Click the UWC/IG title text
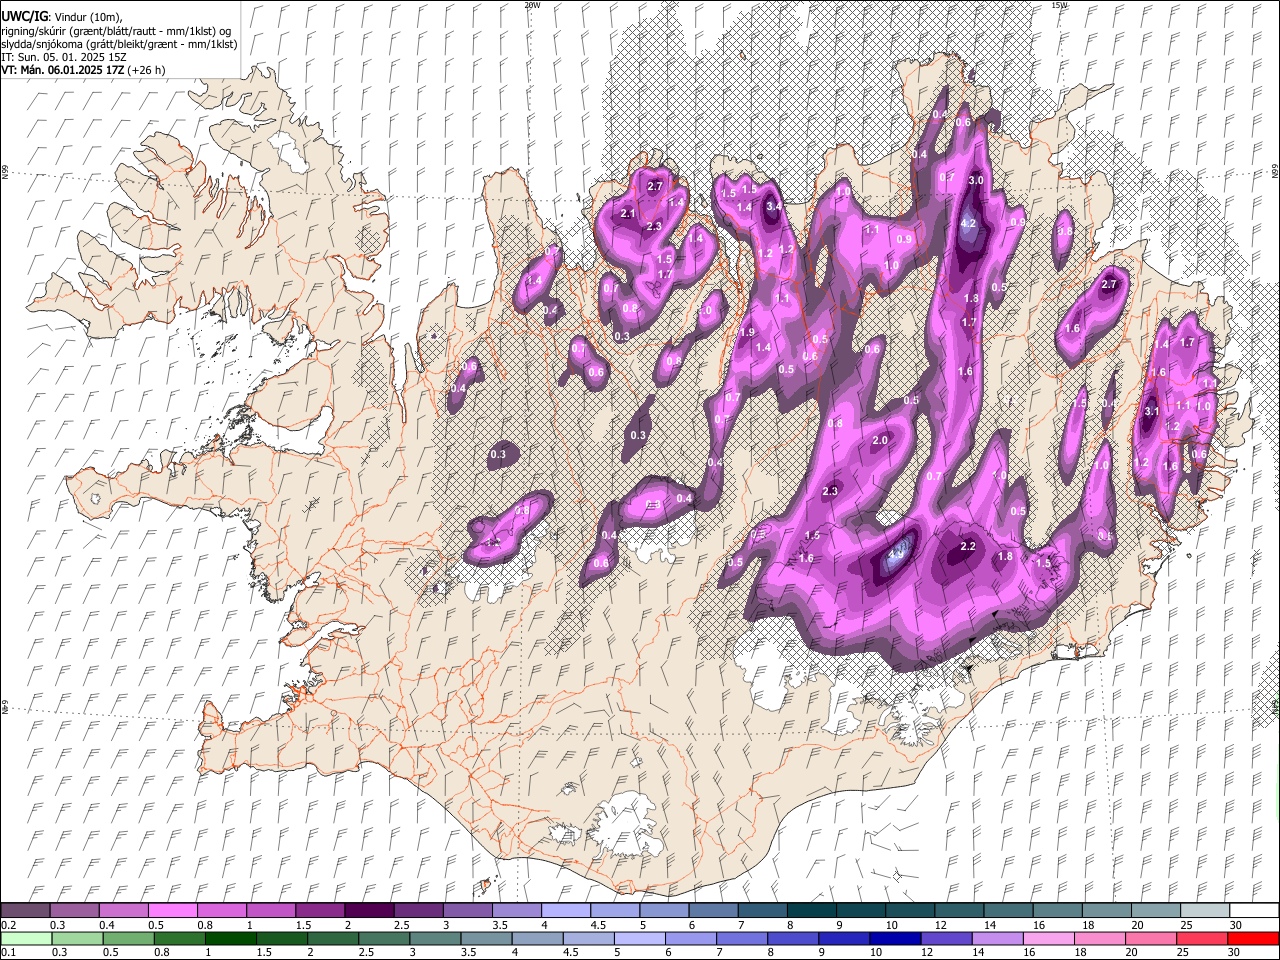This screenshot has width=1280, height=960. point(23,17)
